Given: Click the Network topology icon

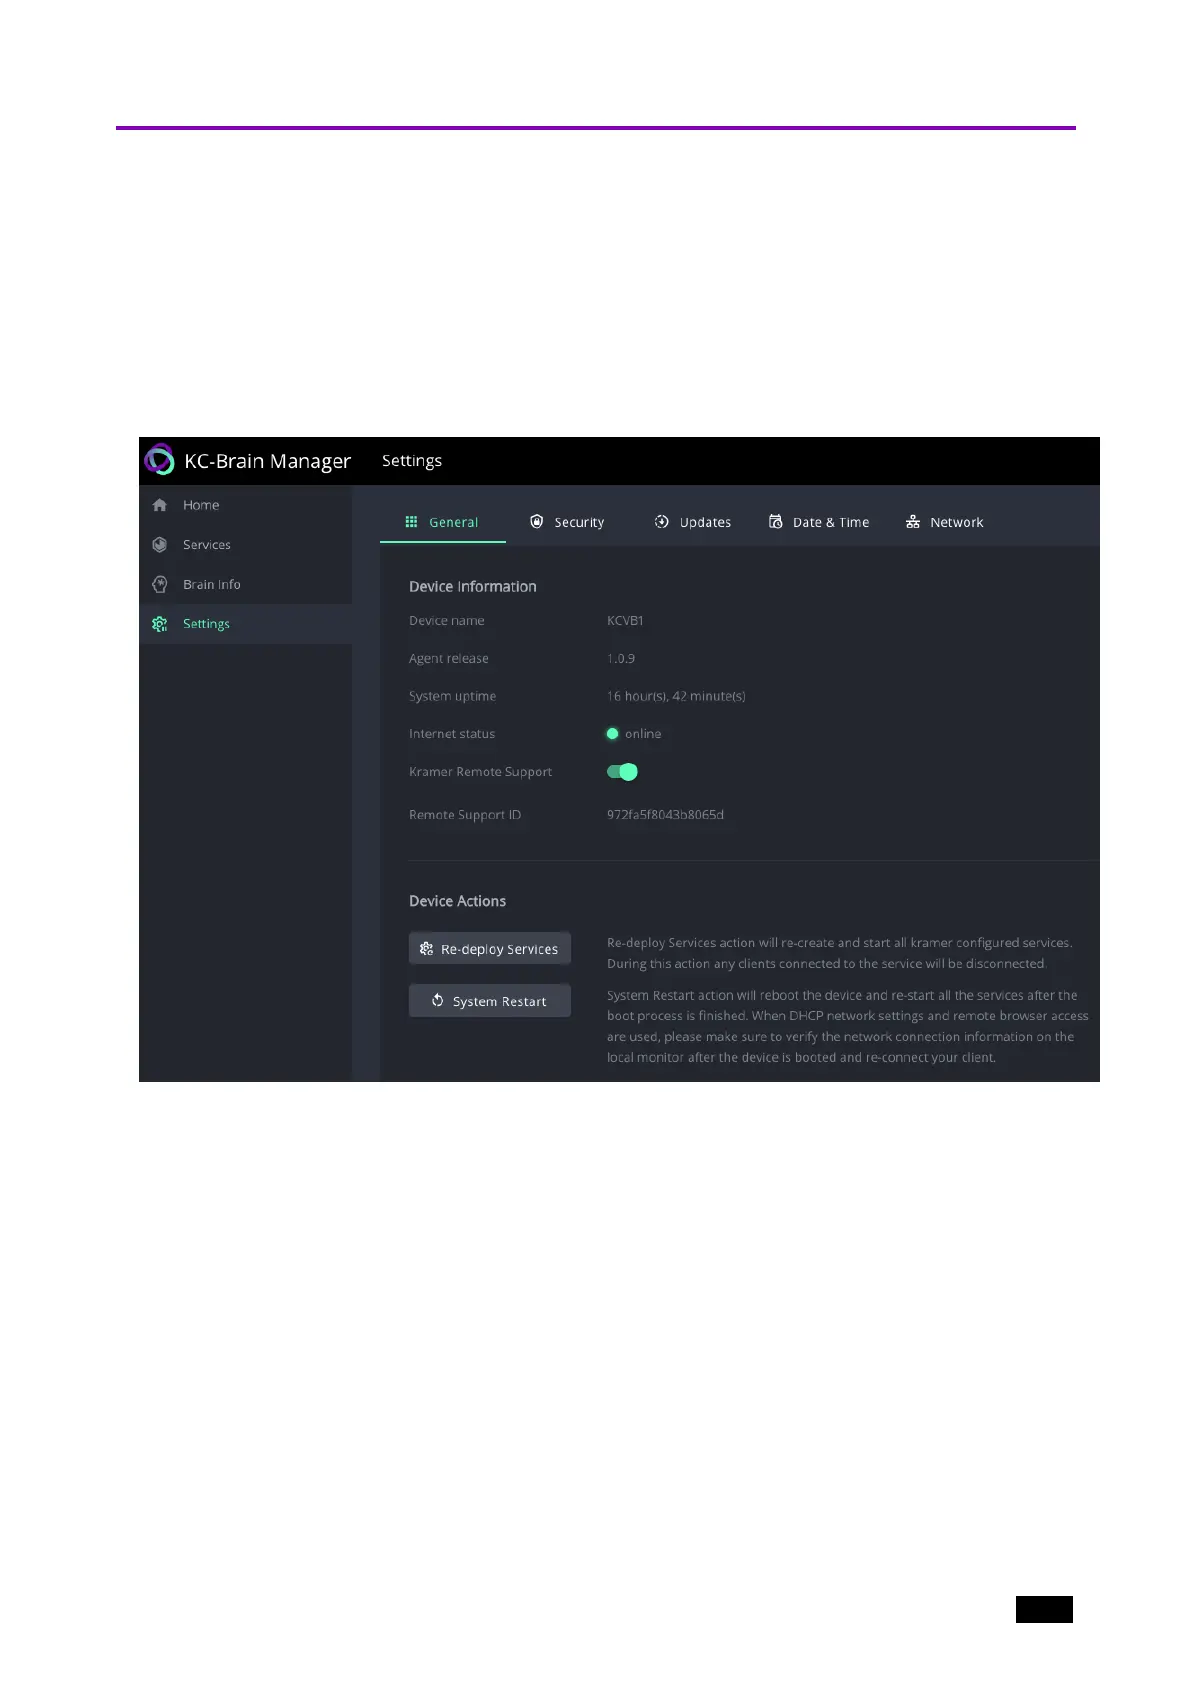Looking at the screenshot, I should [x=913, y=522].
